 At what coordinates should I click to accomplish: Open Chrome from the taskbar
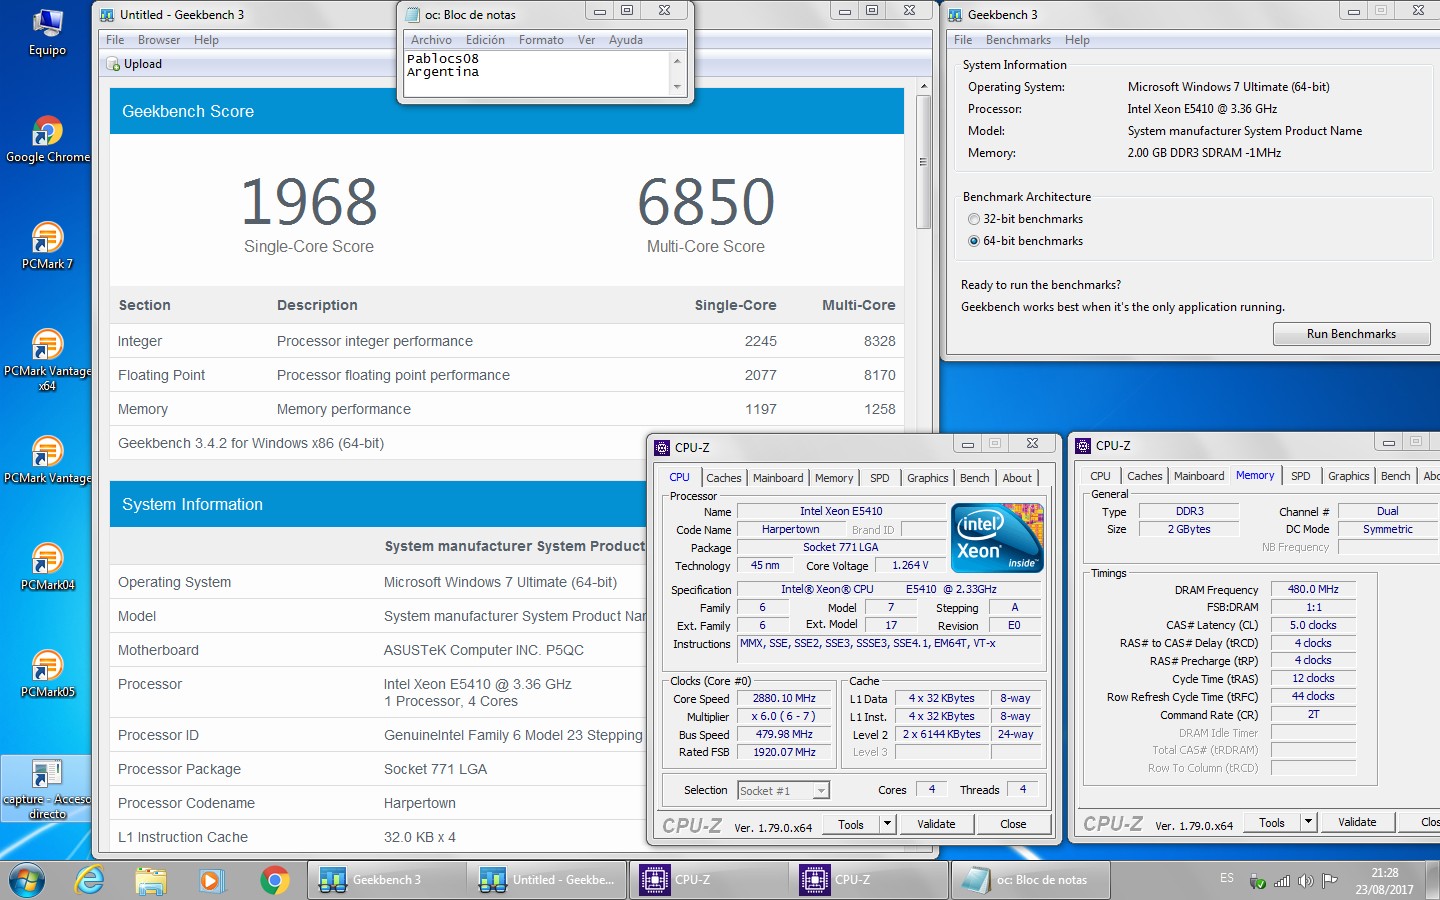(274, 880)
